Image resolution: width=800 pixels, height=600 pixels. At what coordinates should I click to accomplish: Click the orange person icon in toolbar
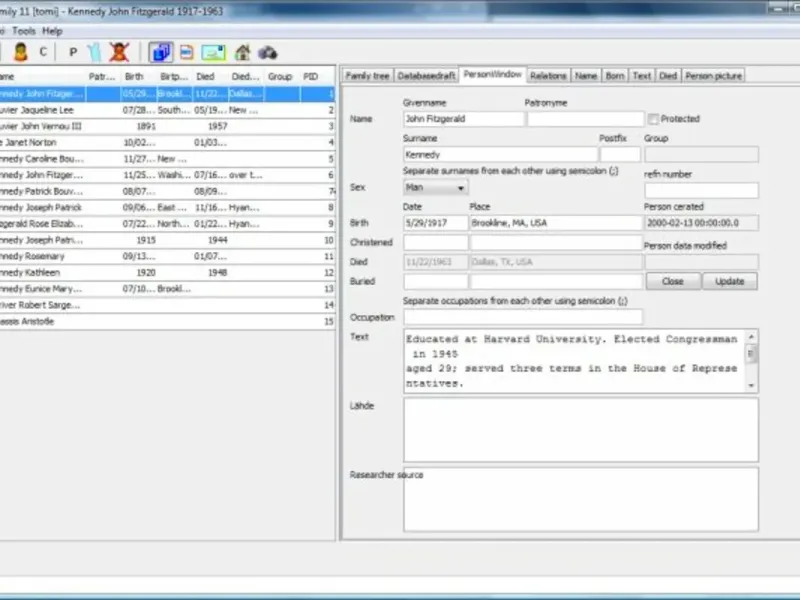point(20,52)
